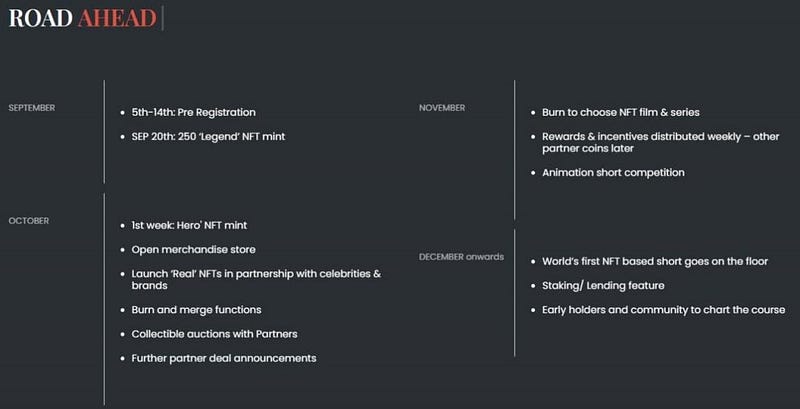The width and height of the screenshot is (800, 409).
Task: Click the red AHEAD word in title
Action: (117, 18)
